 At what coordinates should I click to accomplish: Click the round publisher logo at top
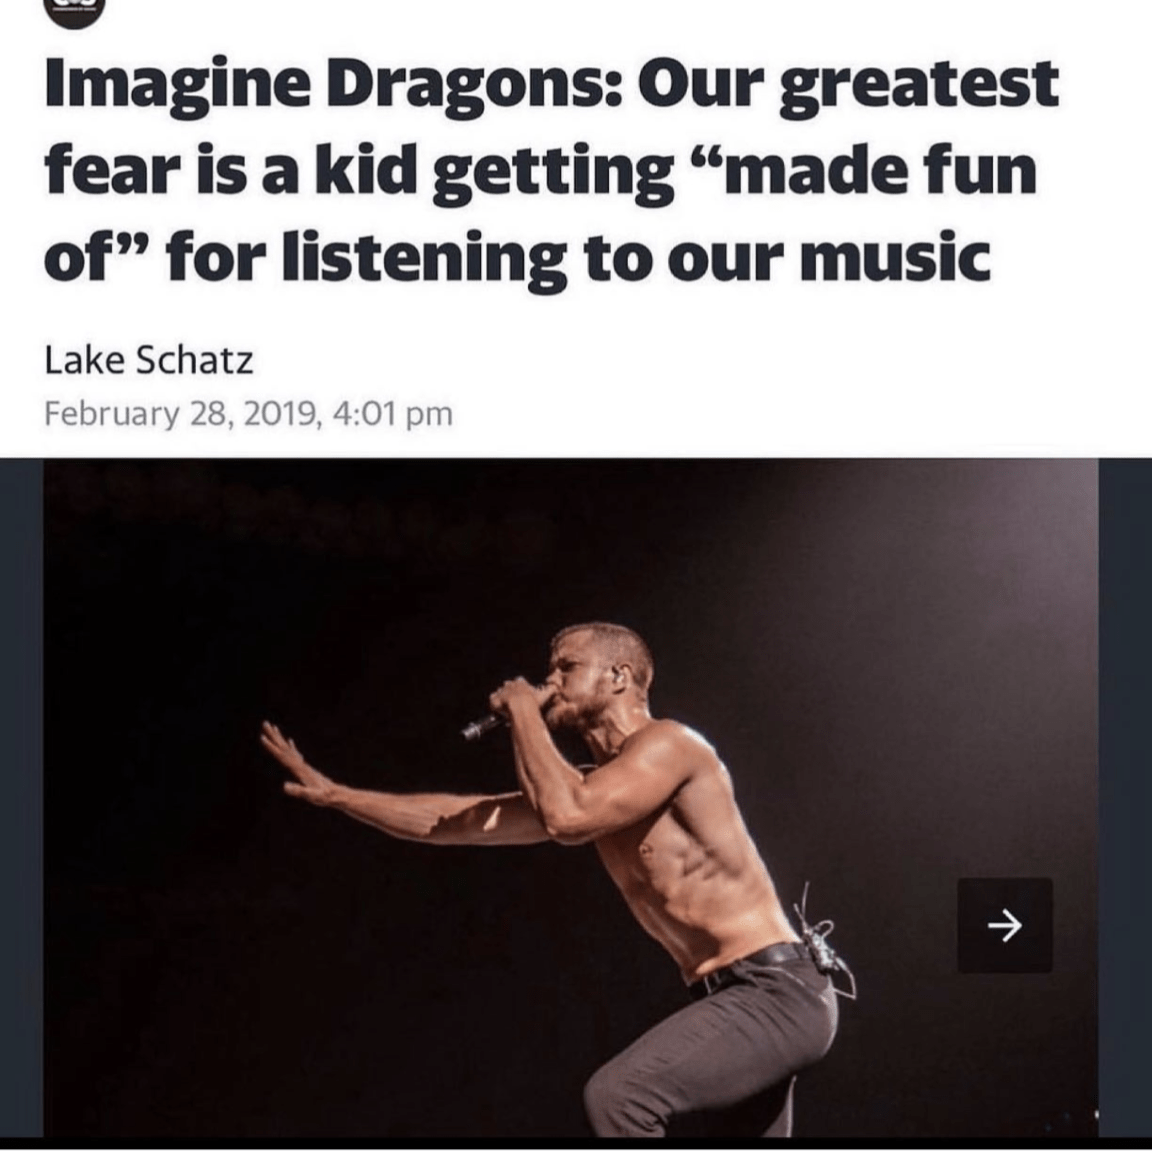tap(76, 12)
